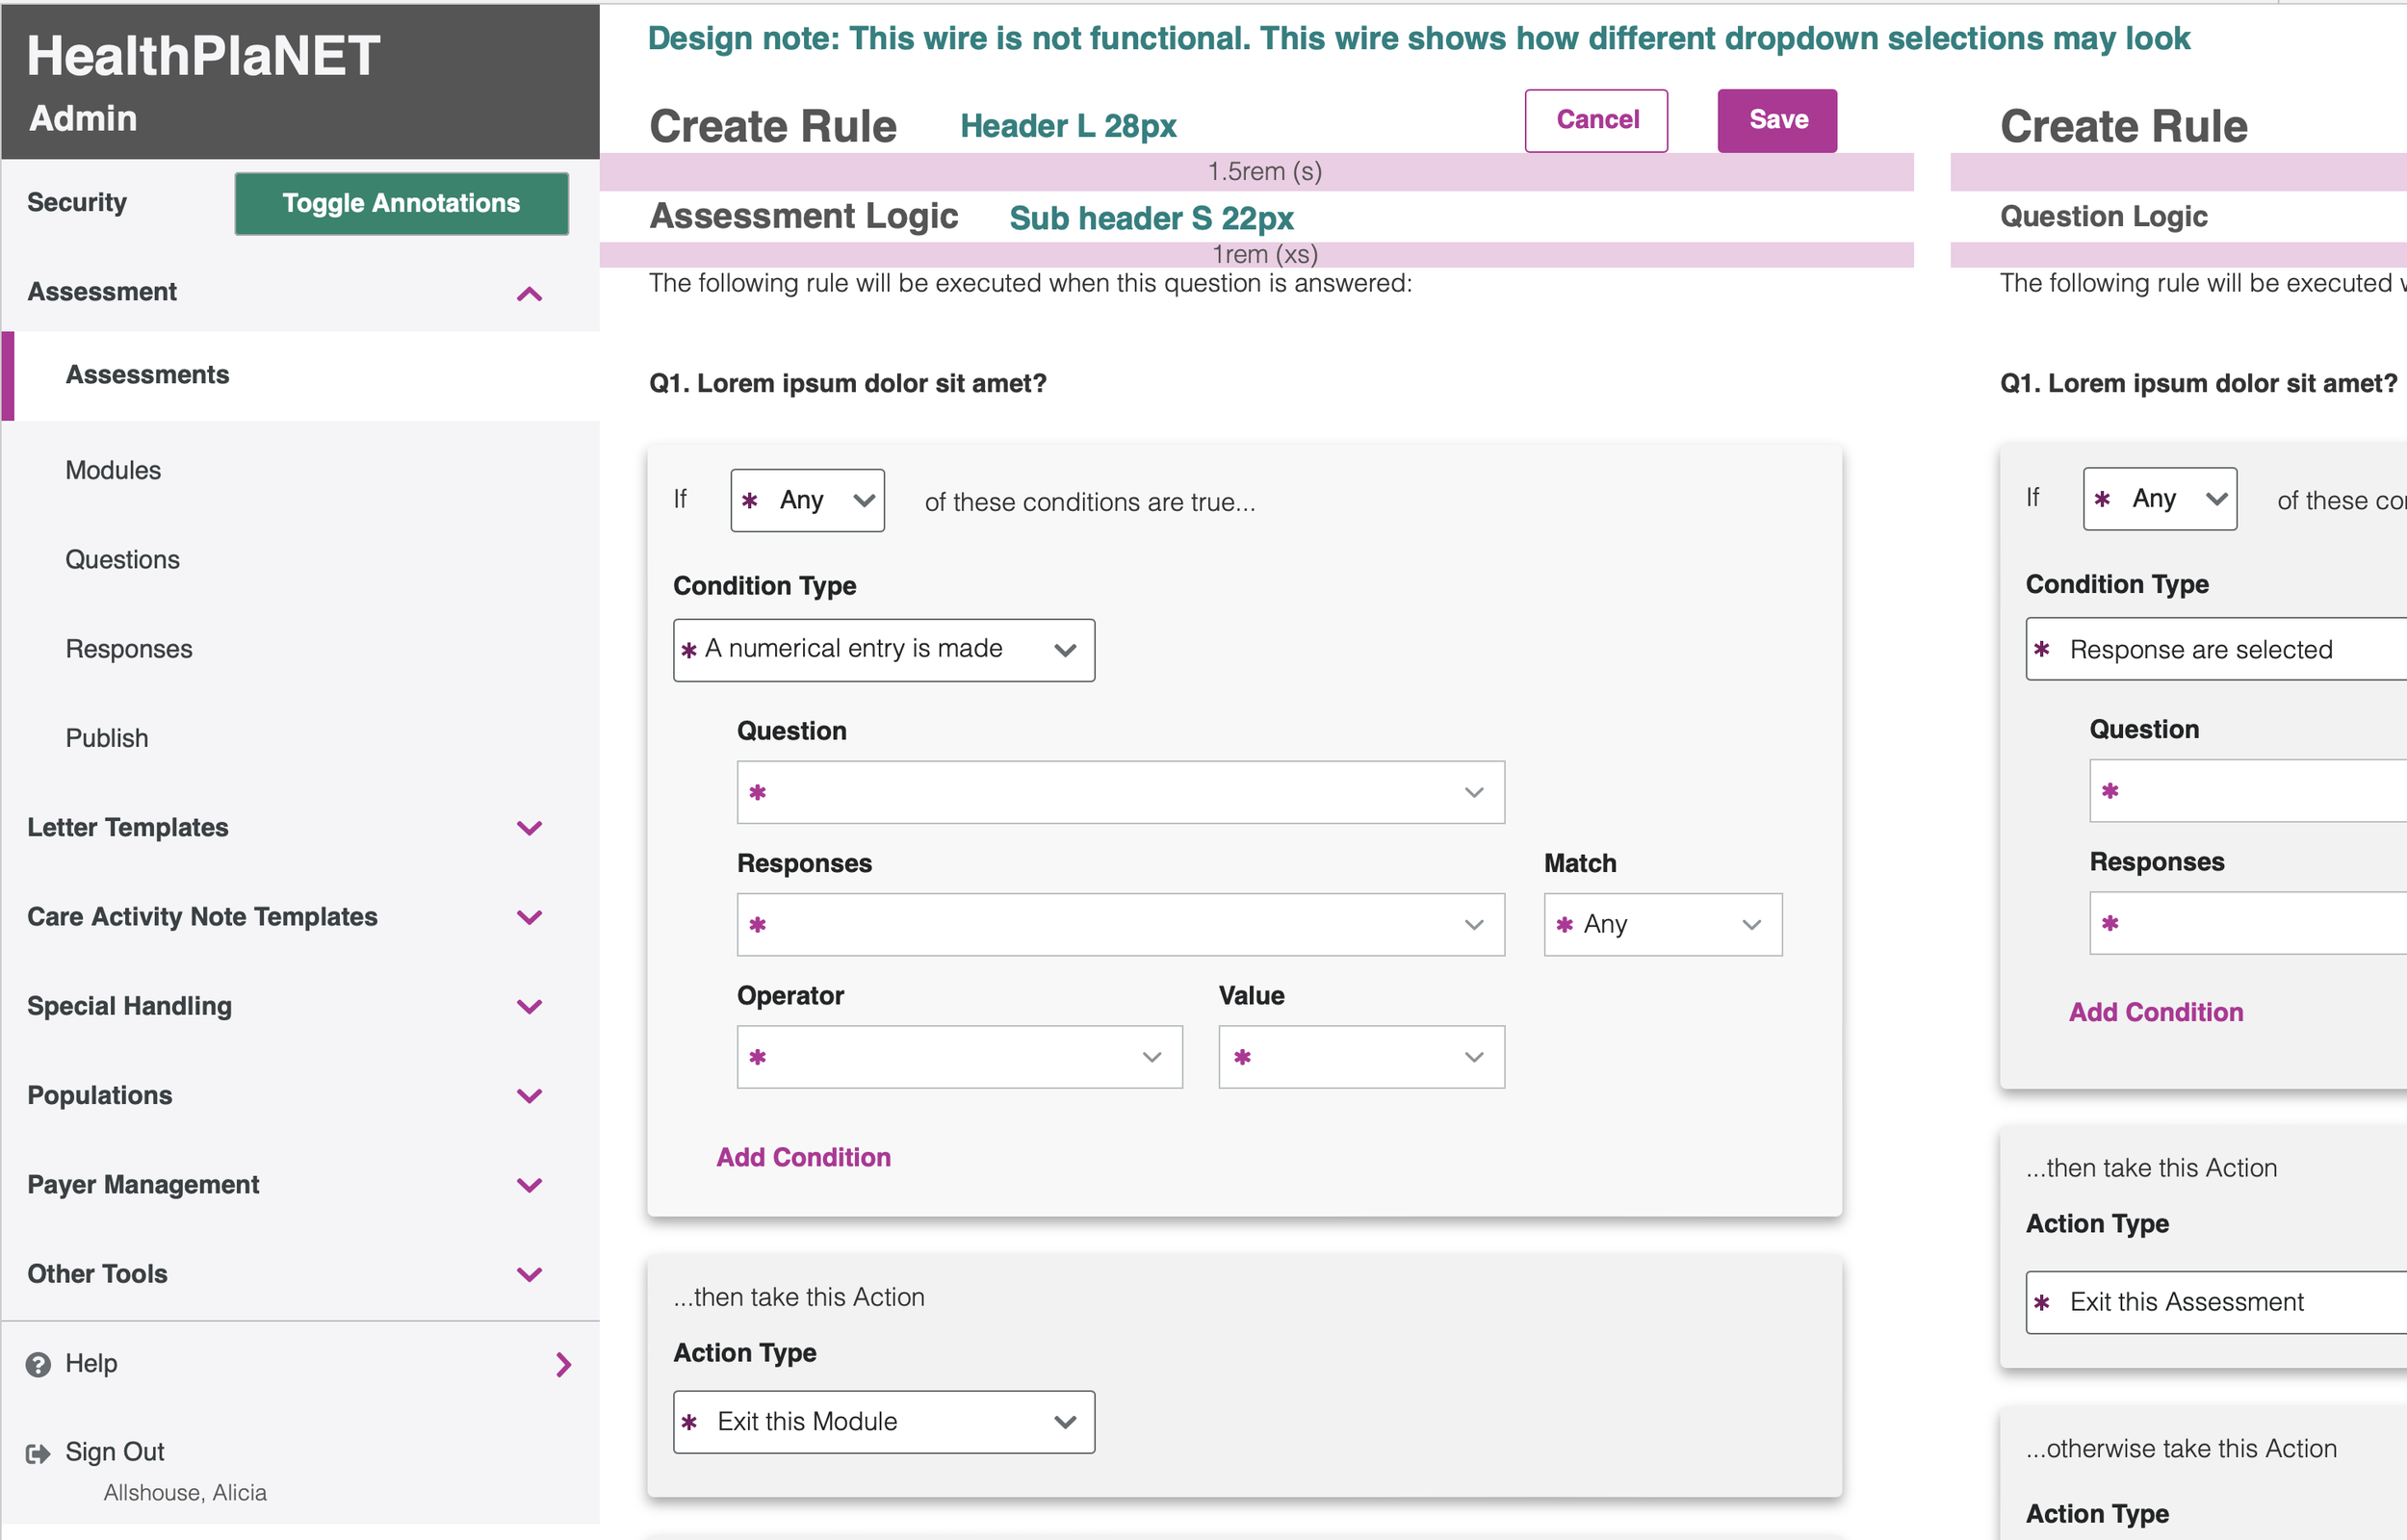Click Toggle Annotations button
Screen dimensions: 2407x1540
tap(401, 203)
